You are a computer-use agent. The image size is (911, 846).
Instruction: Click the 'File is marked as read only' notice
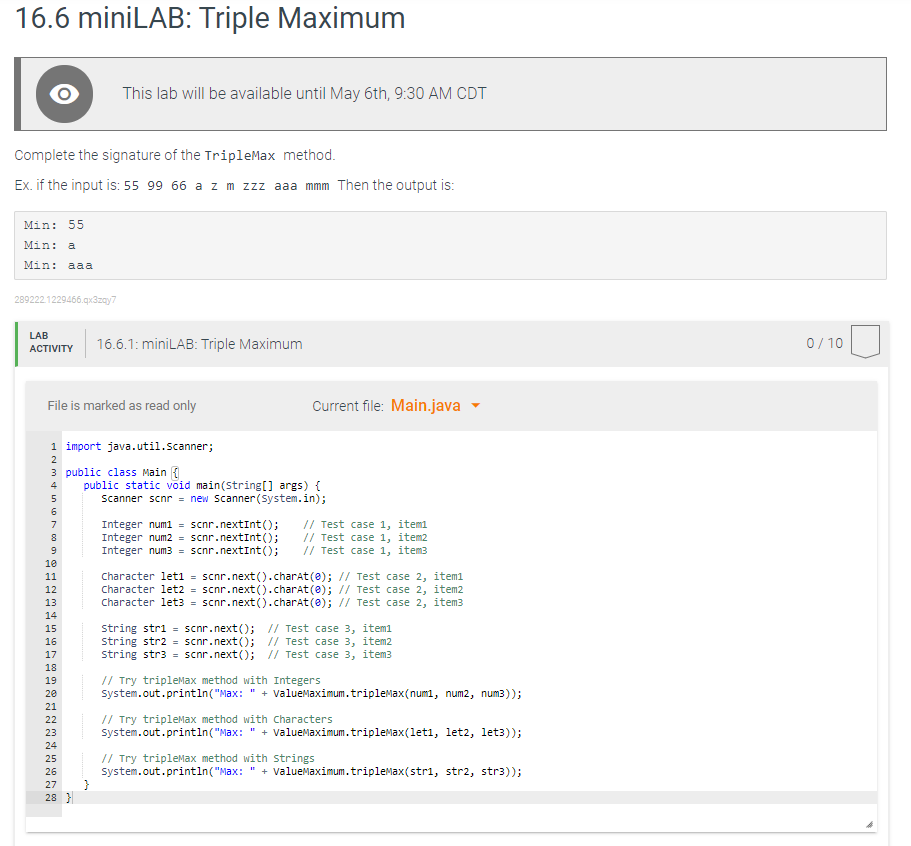tap(121, 406)
